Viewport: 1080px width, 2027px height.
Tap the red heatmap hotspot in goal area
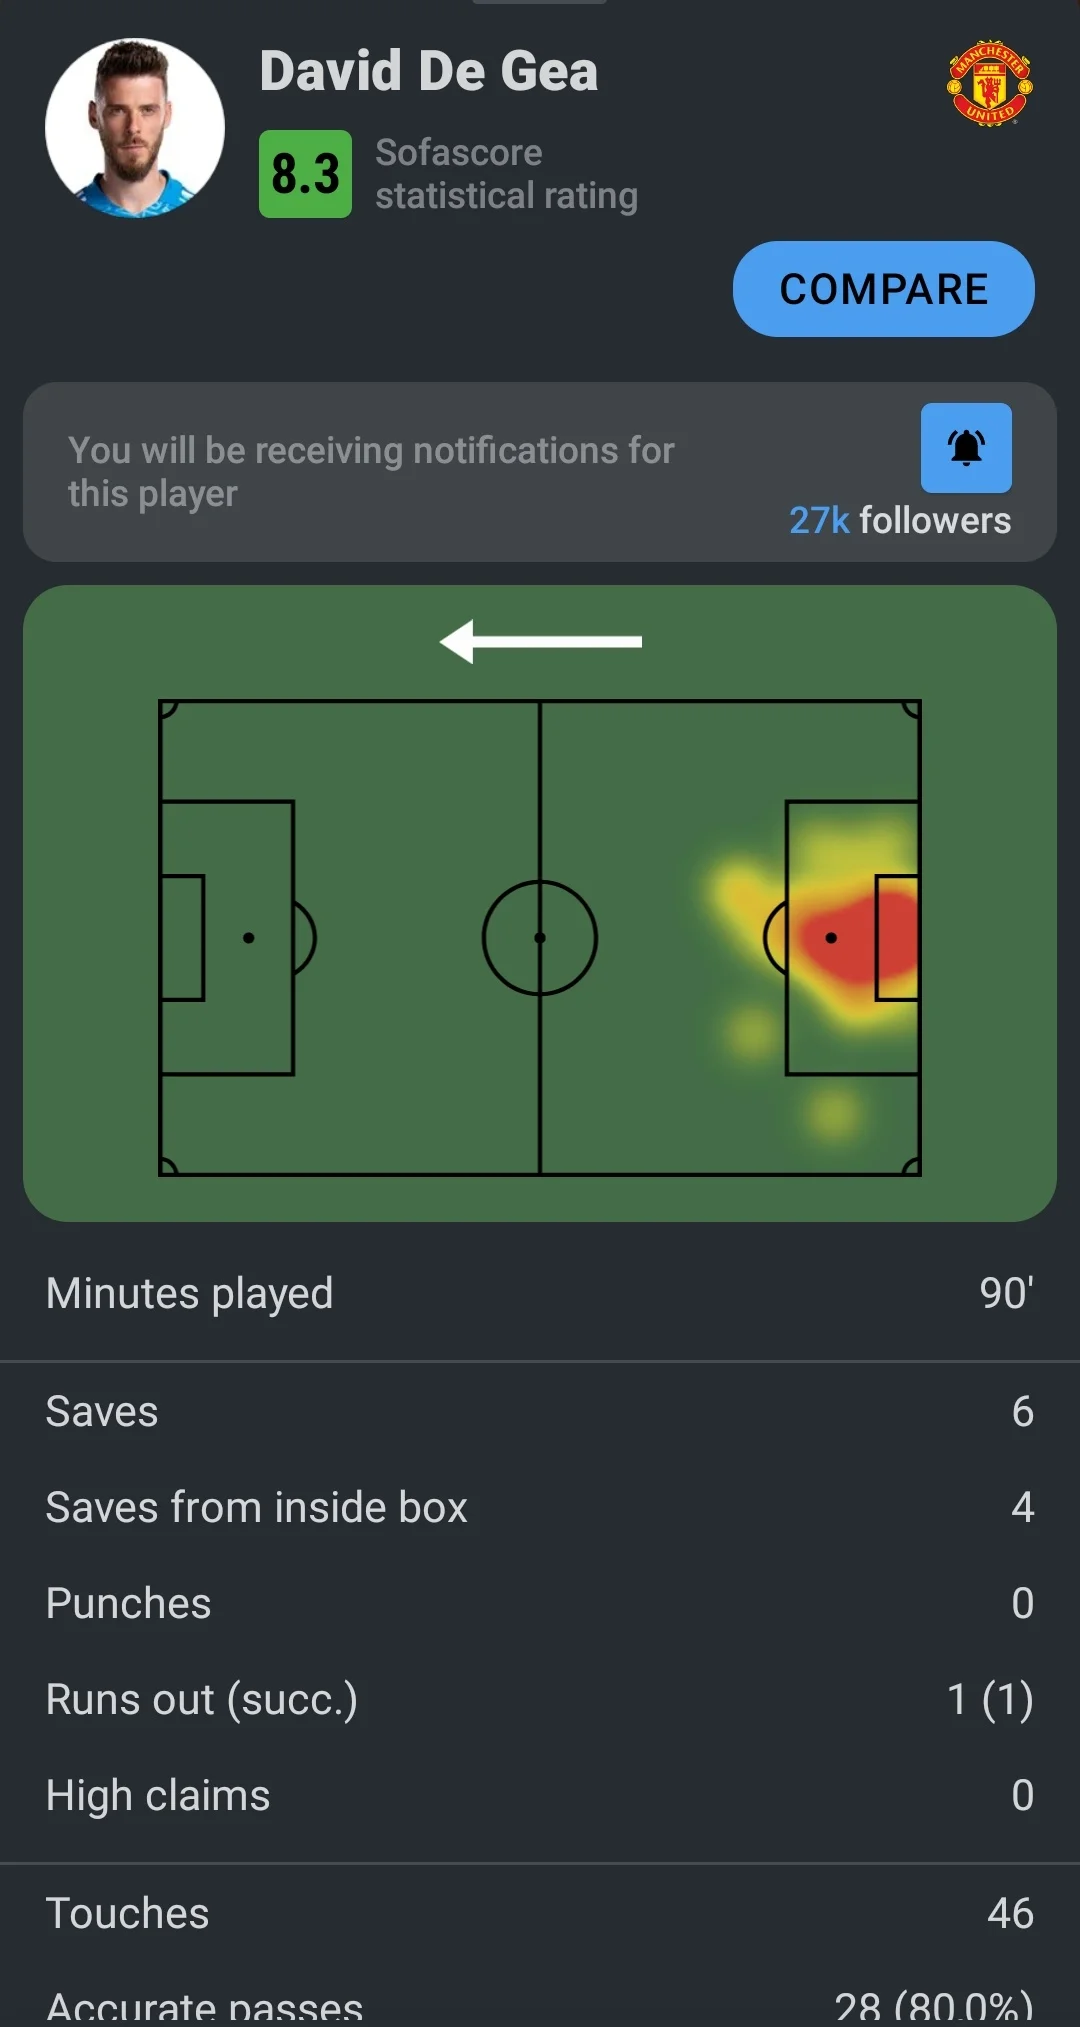(x=858, y=940)
